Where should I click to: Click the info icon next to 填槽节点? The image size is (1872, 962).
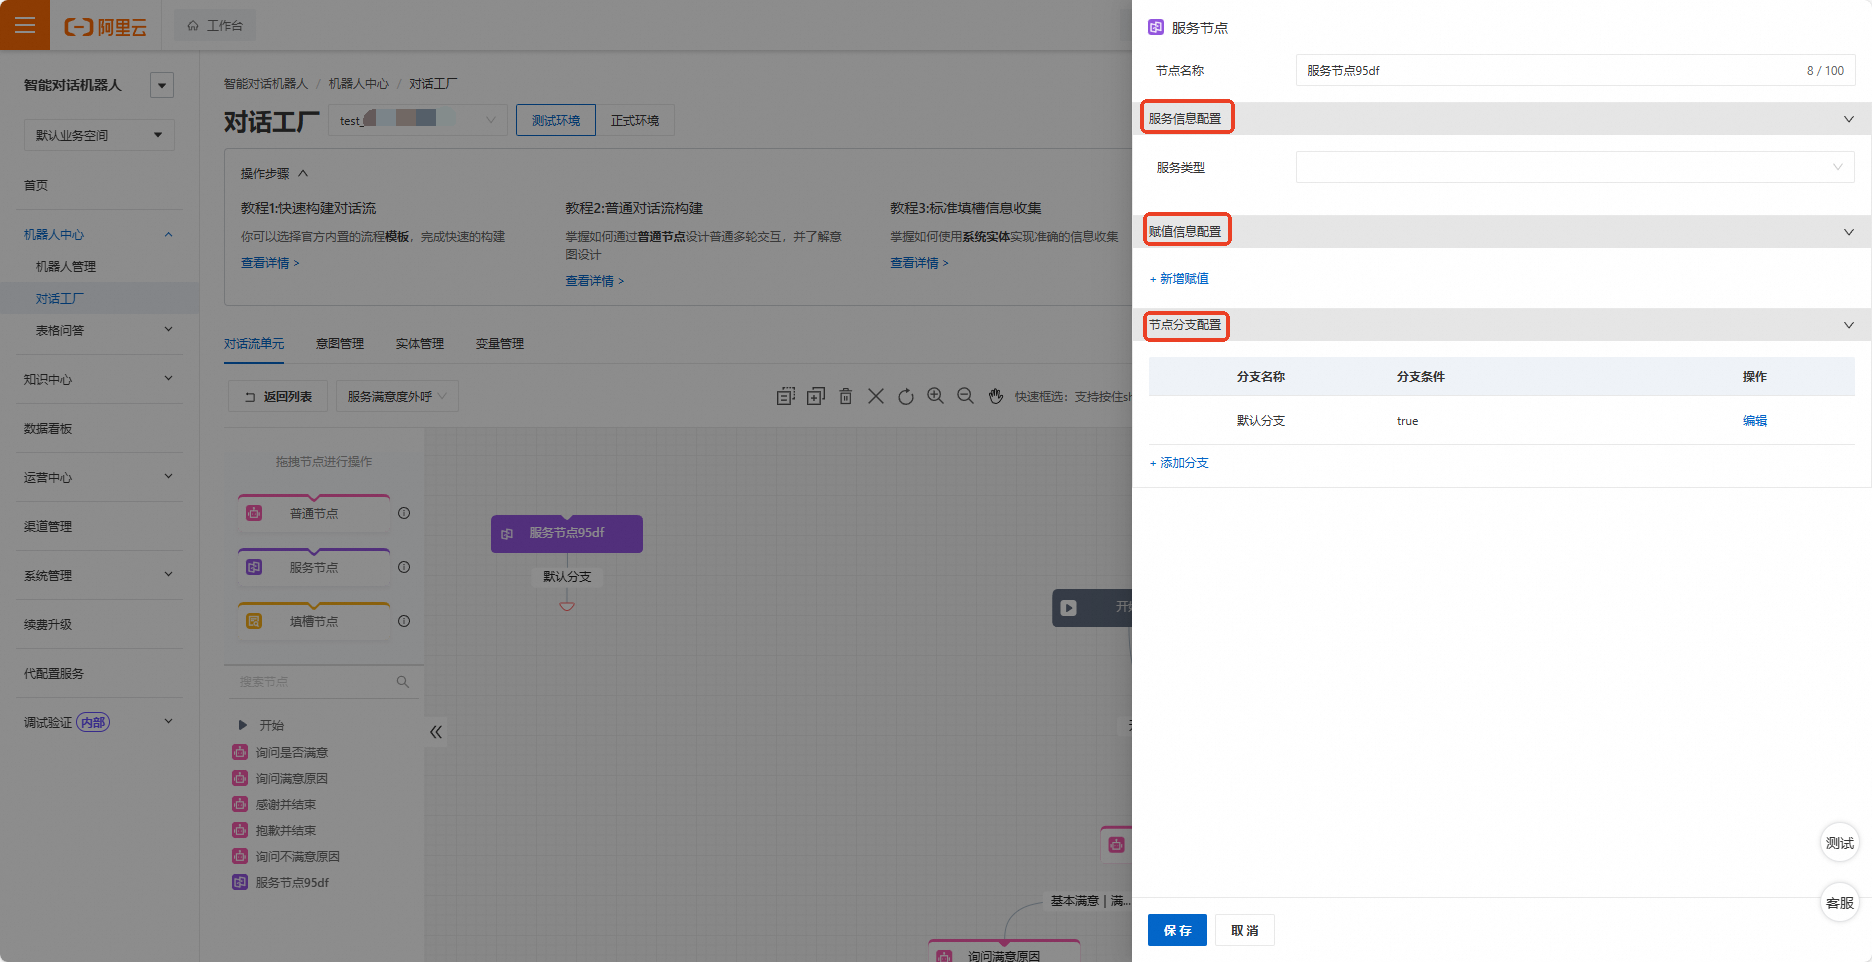[404, 621]
